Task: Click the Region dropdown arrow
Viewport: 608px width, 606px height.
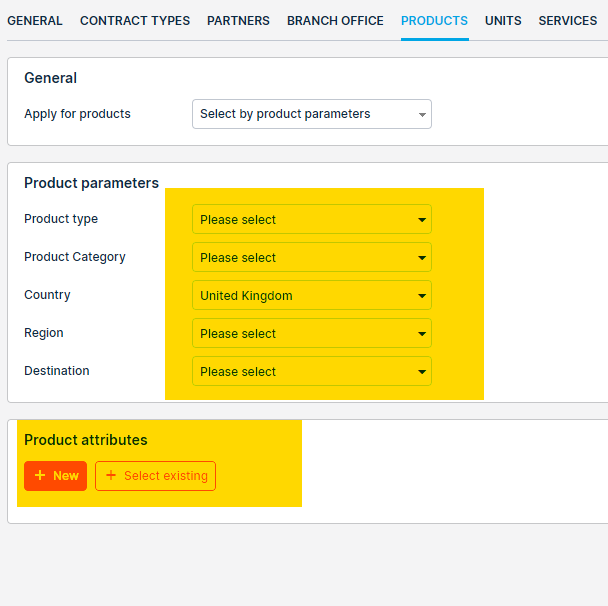Action: click(422, 334)
